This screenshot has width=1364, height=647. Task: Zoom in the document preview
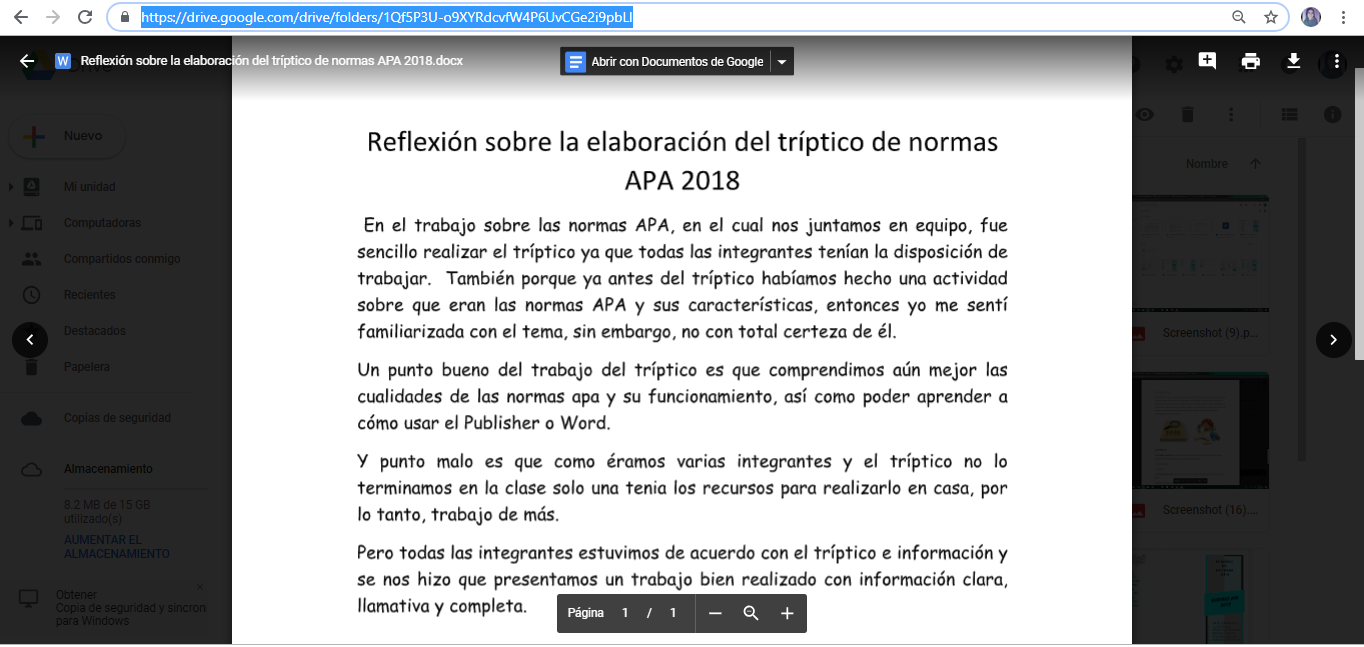click(787, 613)
